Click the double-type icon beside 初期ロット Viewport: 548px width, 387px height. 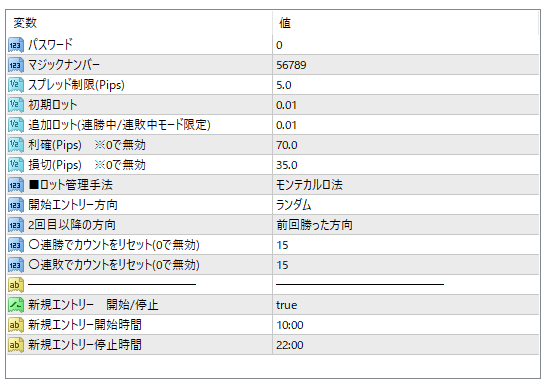pos(16,105)
